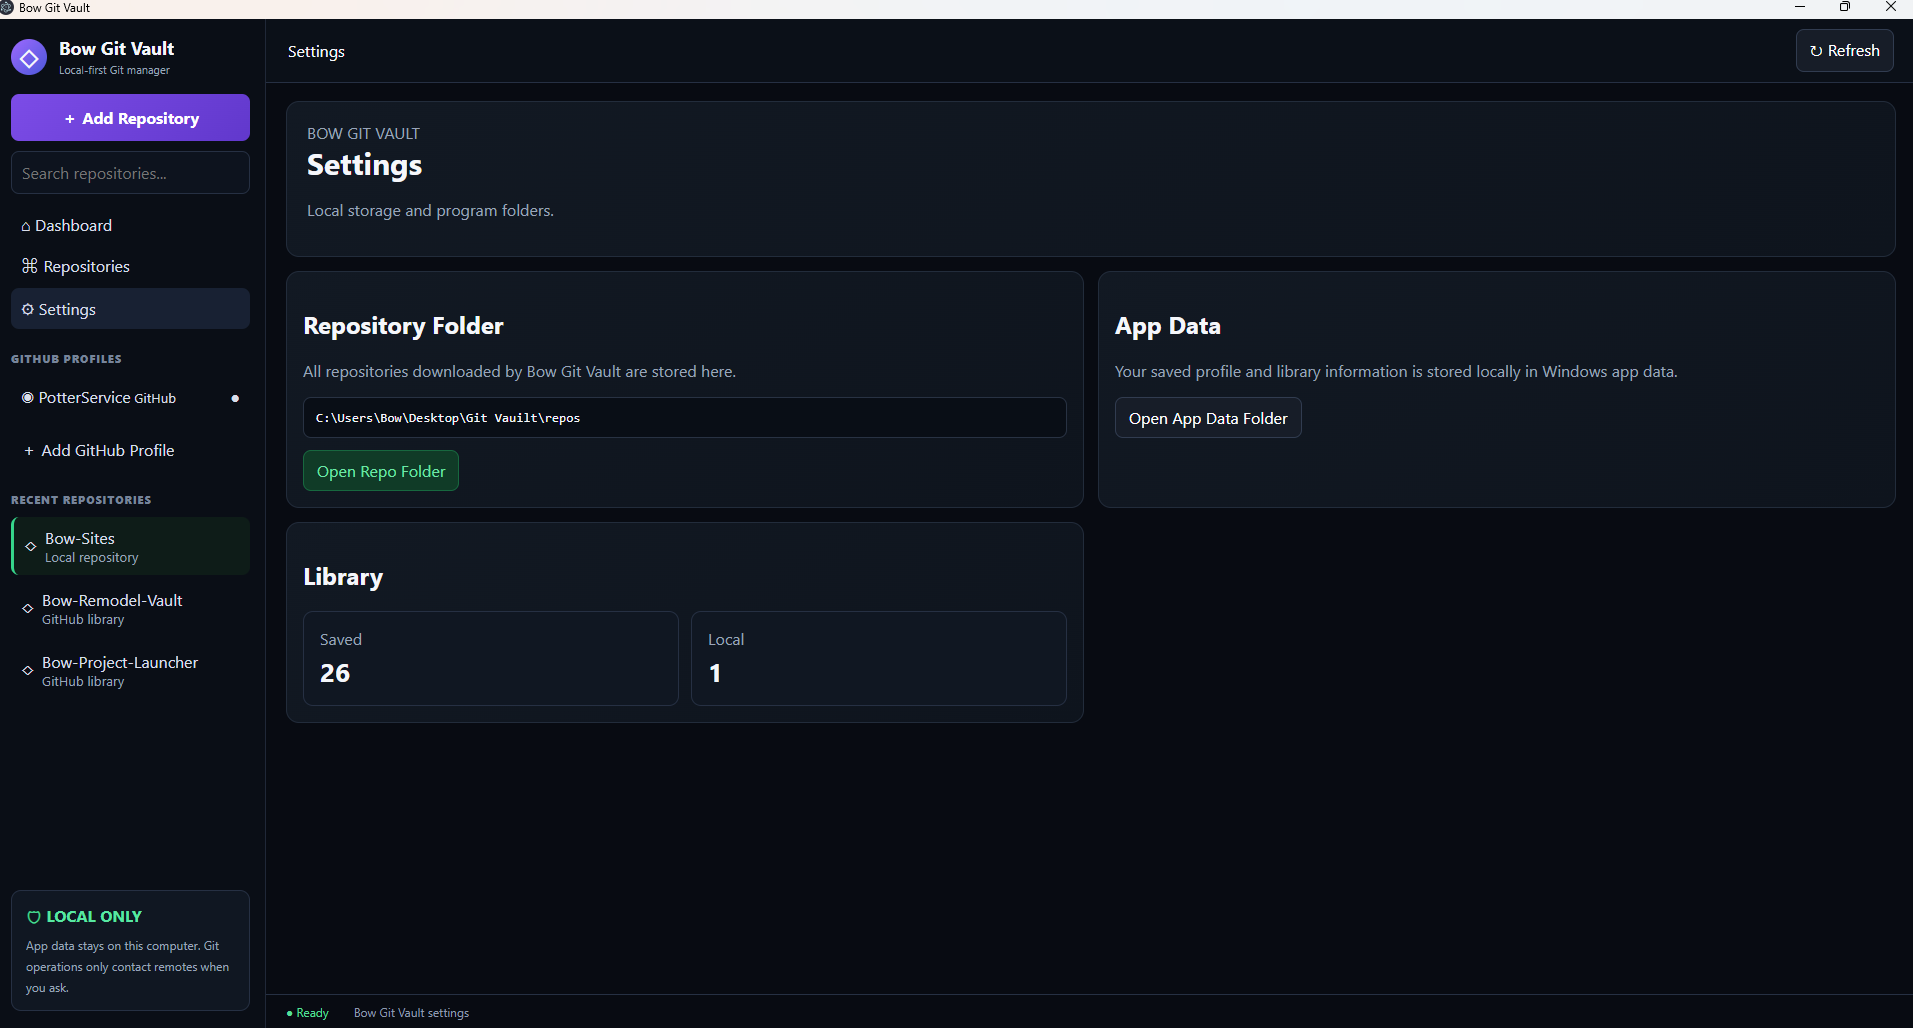Image resolution: width=1913 pixels, height=1028 pixels.
Task: Click the Dashboard home icon
Action: (x=26, y=227)
